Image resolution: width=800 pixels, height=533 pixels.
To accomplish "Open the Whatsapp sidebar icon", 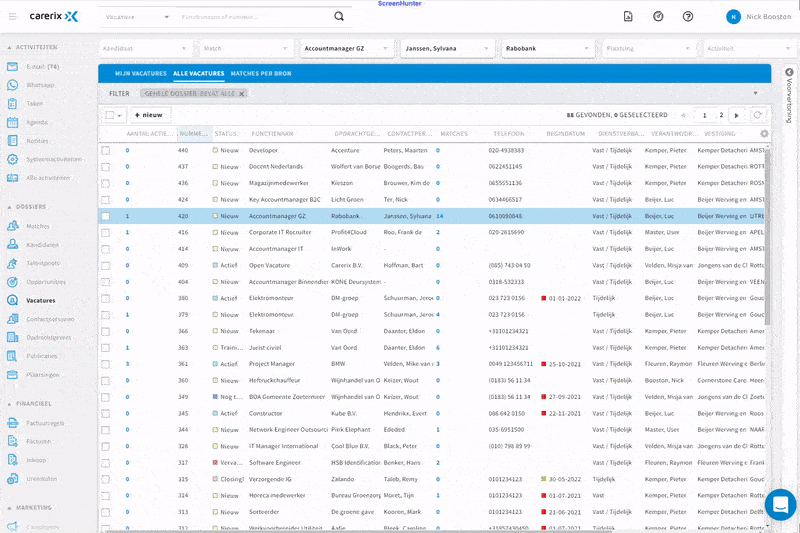I will (x=12, y=85).
